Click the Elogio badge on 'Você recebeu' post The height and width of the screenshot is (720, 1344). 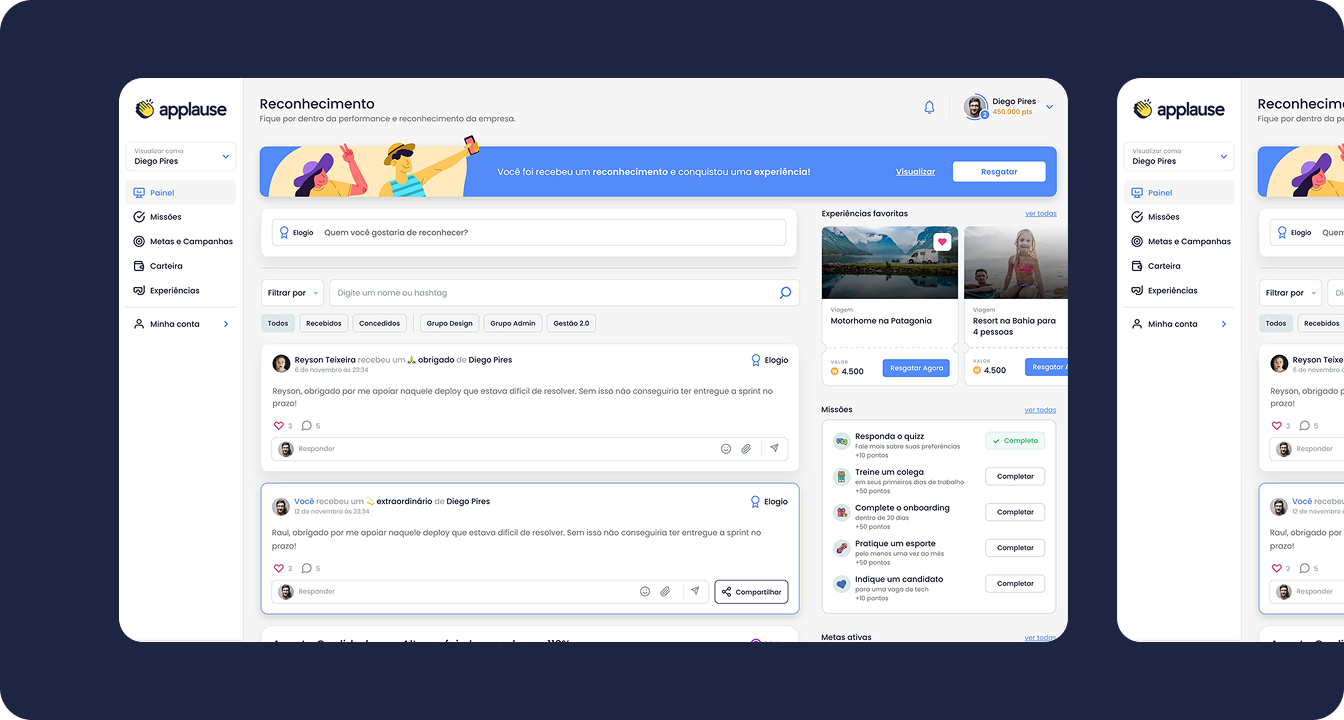[x=770, y=502]
